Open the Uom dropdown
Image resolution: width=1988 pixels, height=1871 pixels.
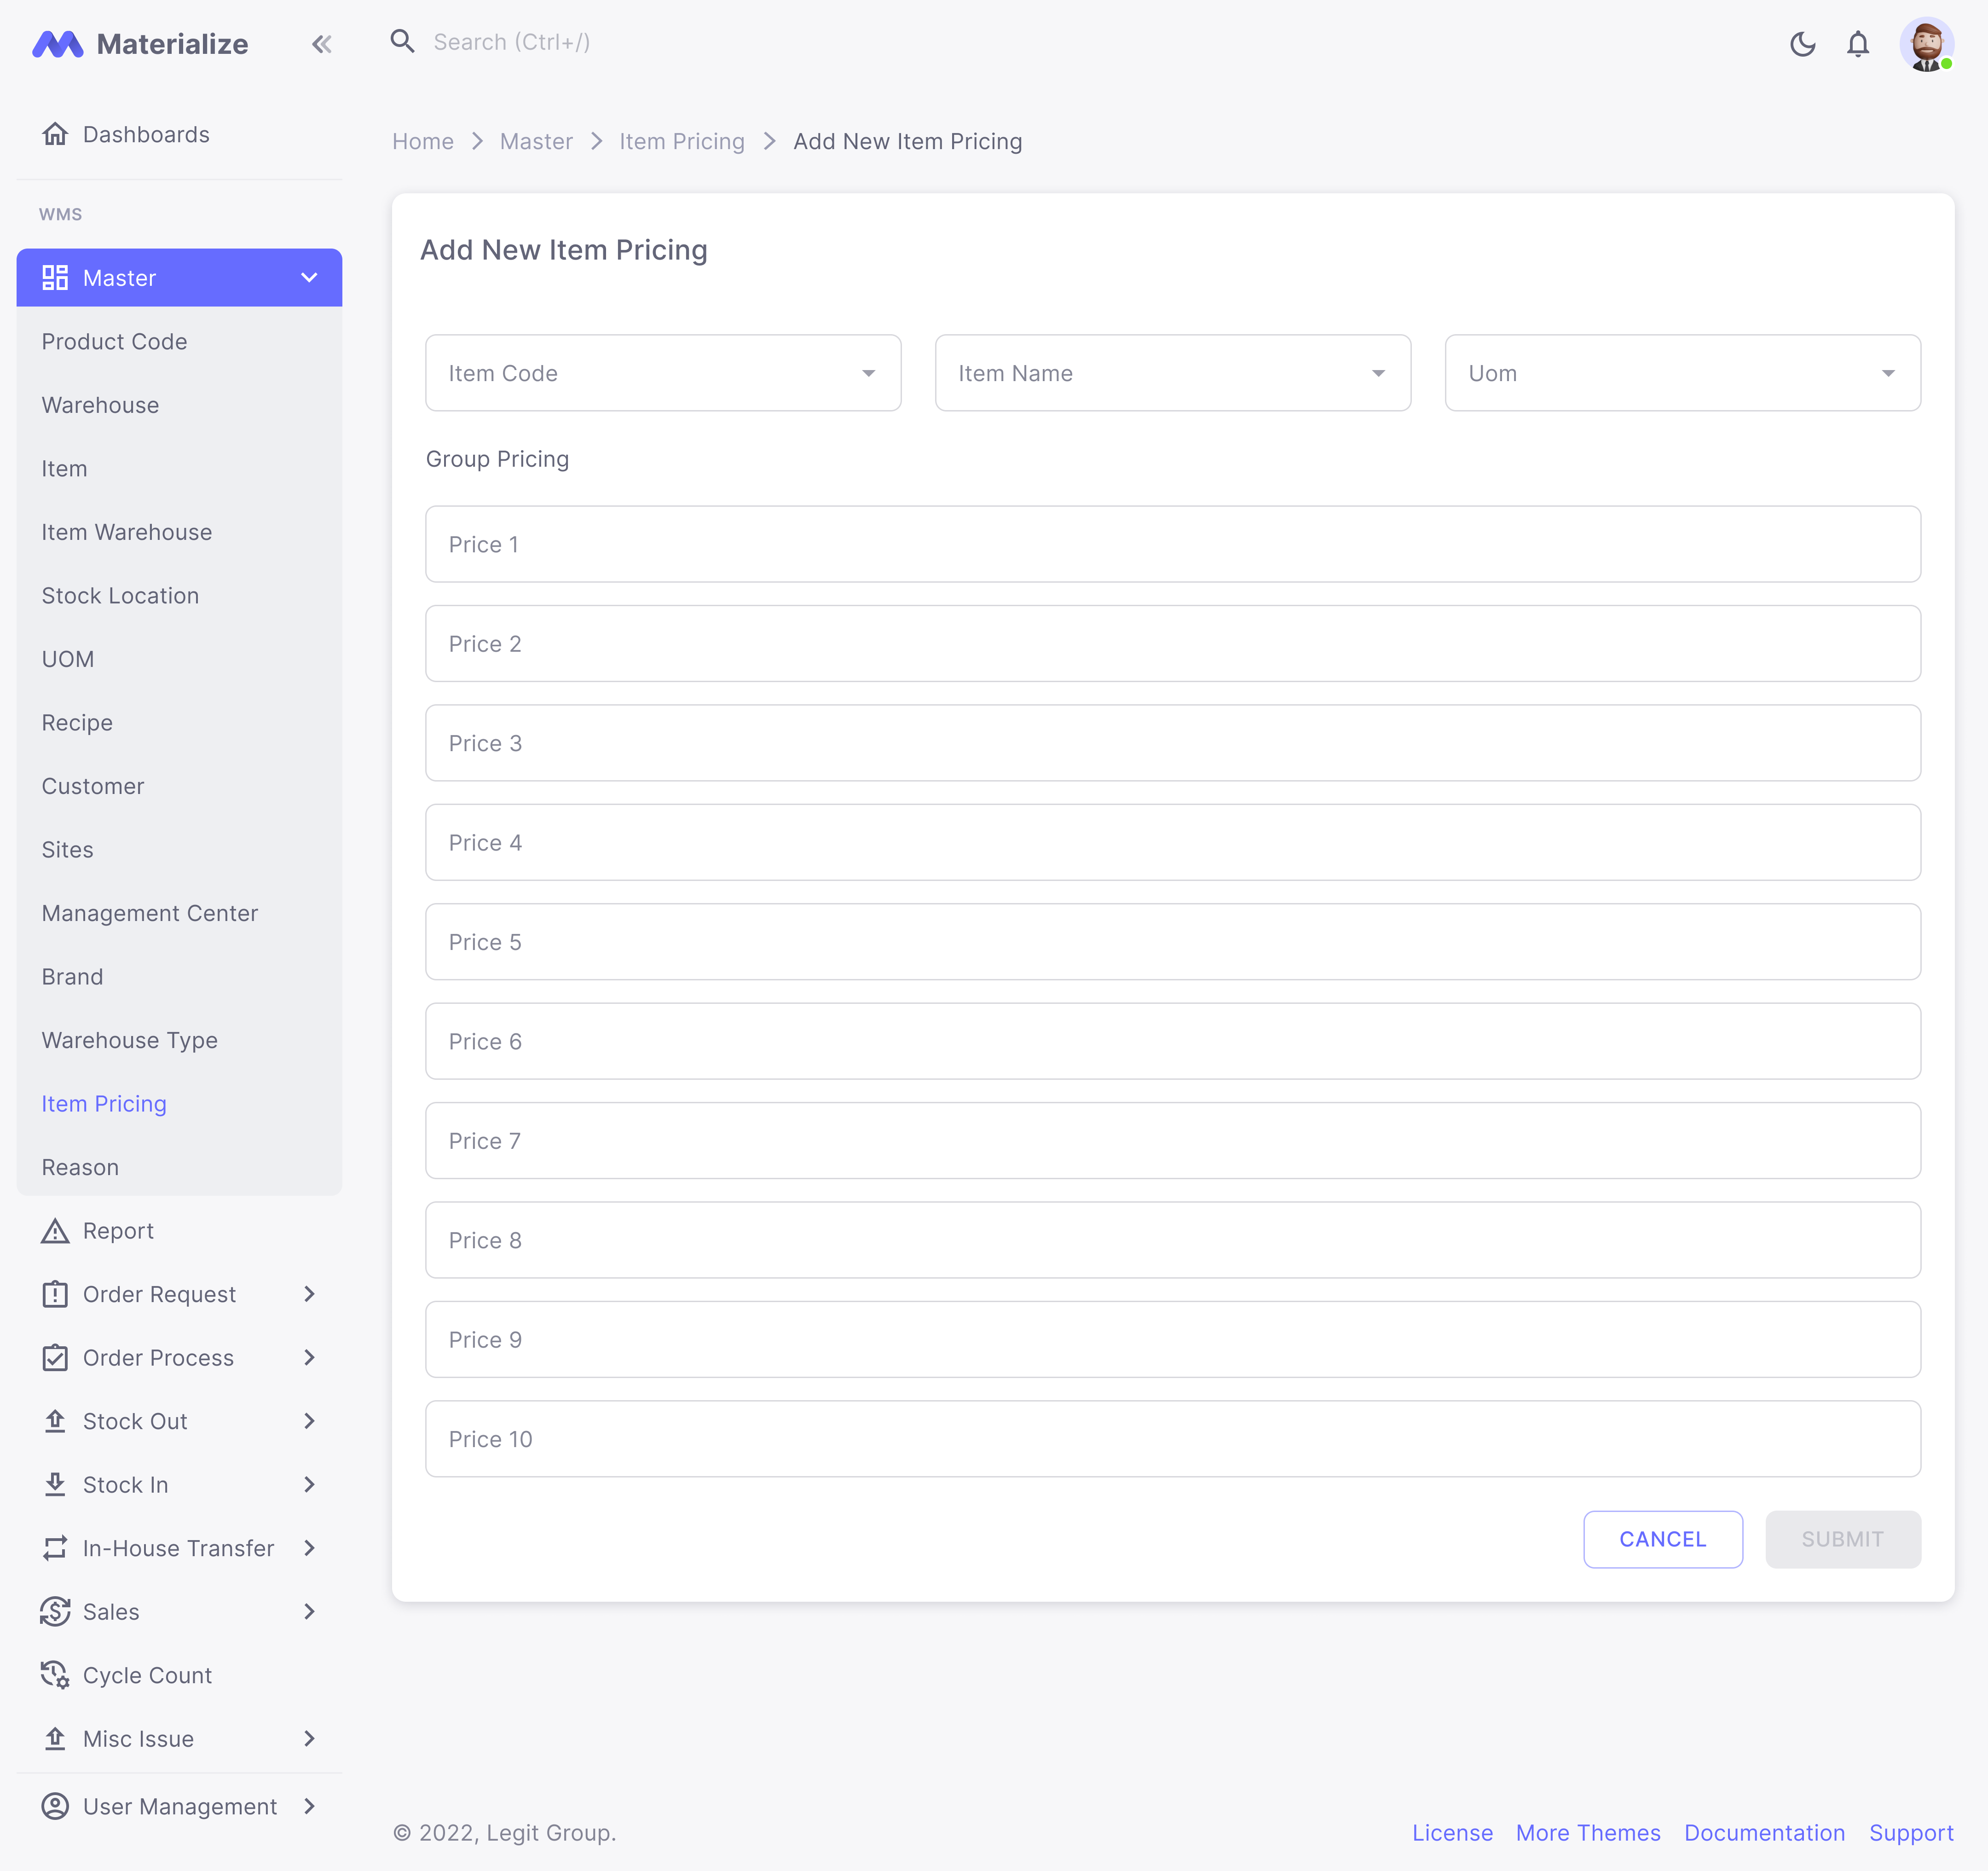tap(1682, 373)
